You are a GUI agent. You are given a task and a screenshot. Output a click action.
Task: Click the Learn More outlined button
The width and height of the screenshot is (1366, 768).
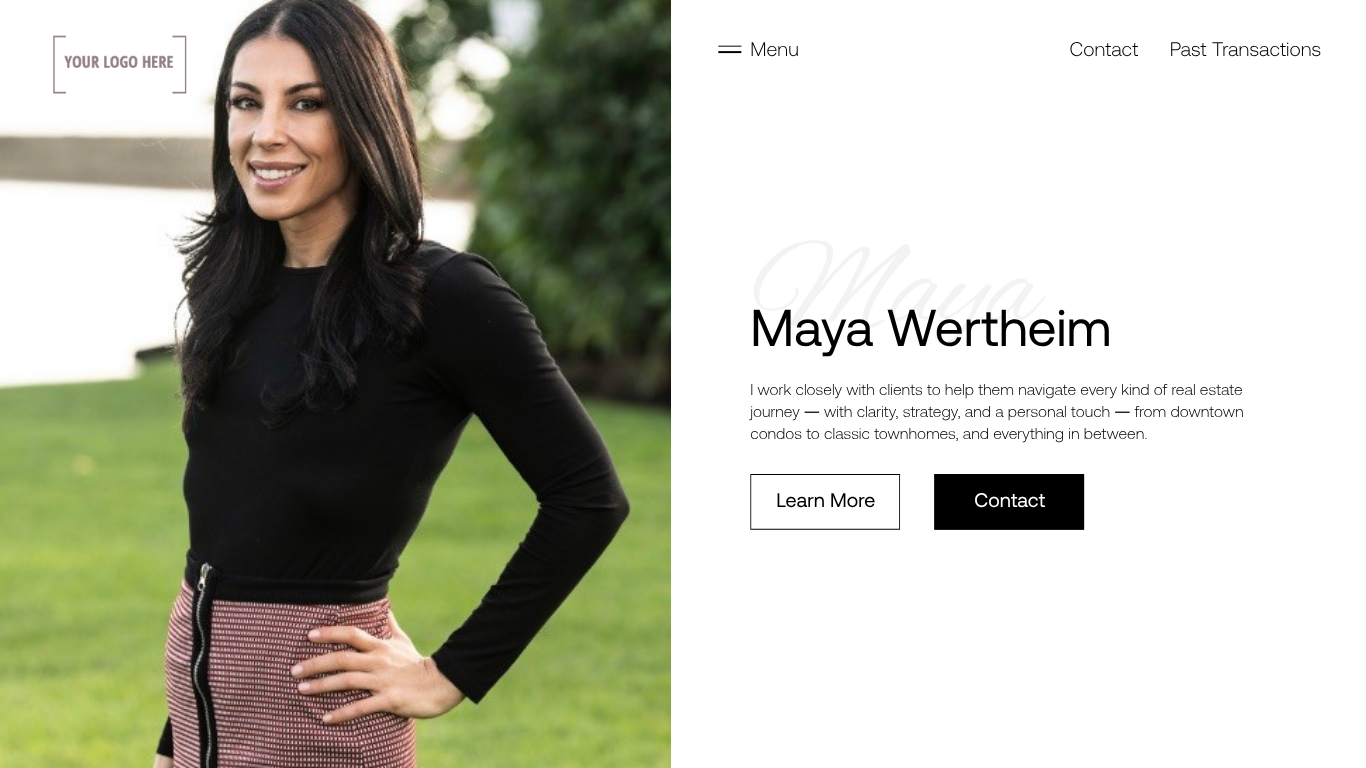point(825,501)
